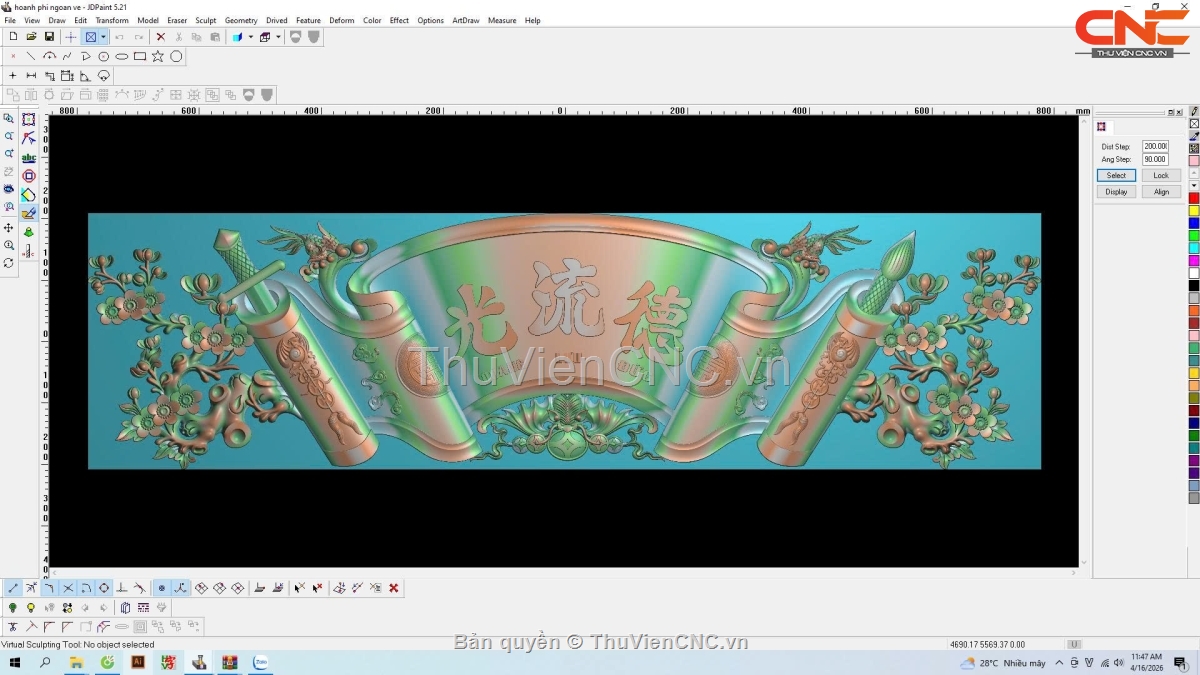The height and width of the screenshot is (675, 1200).
Task: Click the Save file icon
Action: (x=49, y=37)
